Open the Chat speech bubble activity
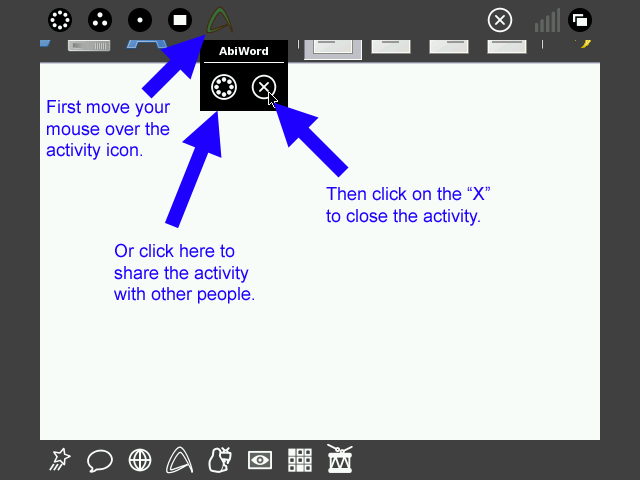Image resolution: width=640 pixels, height=480 pixels. pyautogui.click(x=100, y=460)
